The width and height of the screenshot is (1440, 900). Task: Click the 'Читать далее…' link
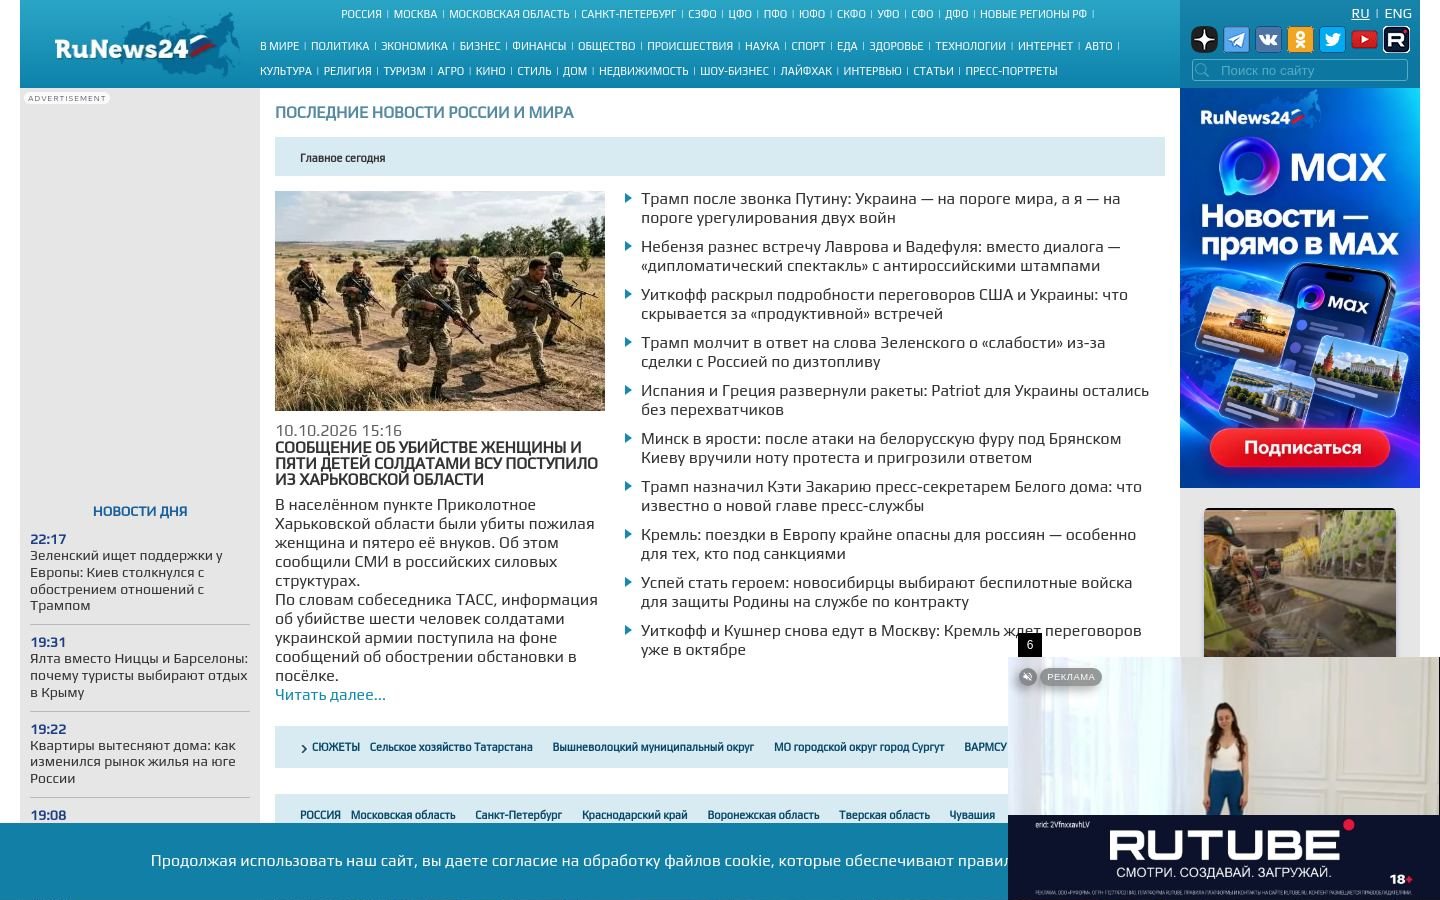click(330, 695)
